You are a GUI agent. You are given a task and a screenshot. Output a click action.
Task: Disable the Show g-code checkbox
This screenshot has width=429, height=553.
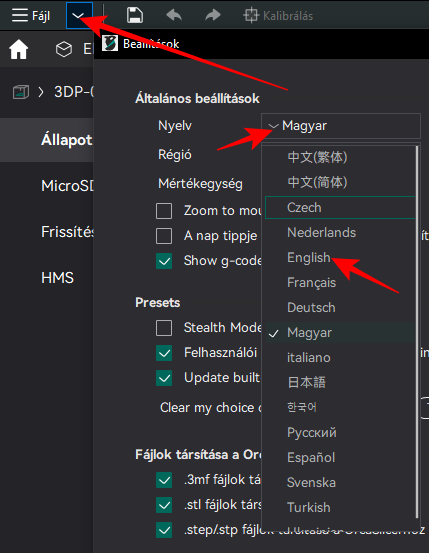point(164,261)
